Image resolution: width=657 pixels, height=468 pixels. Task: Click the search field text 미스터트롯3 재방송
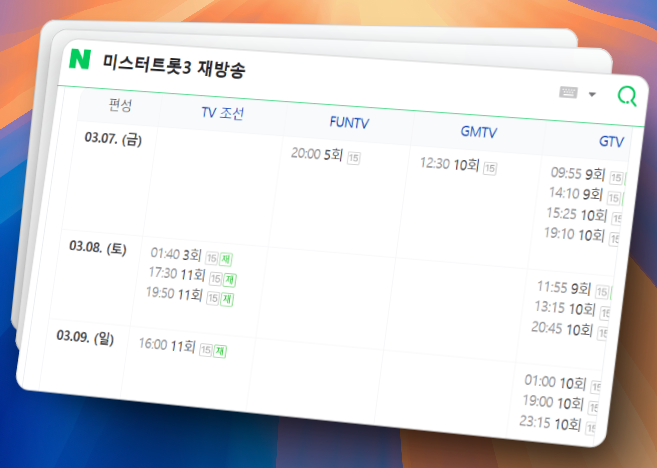tap(174, 66)
